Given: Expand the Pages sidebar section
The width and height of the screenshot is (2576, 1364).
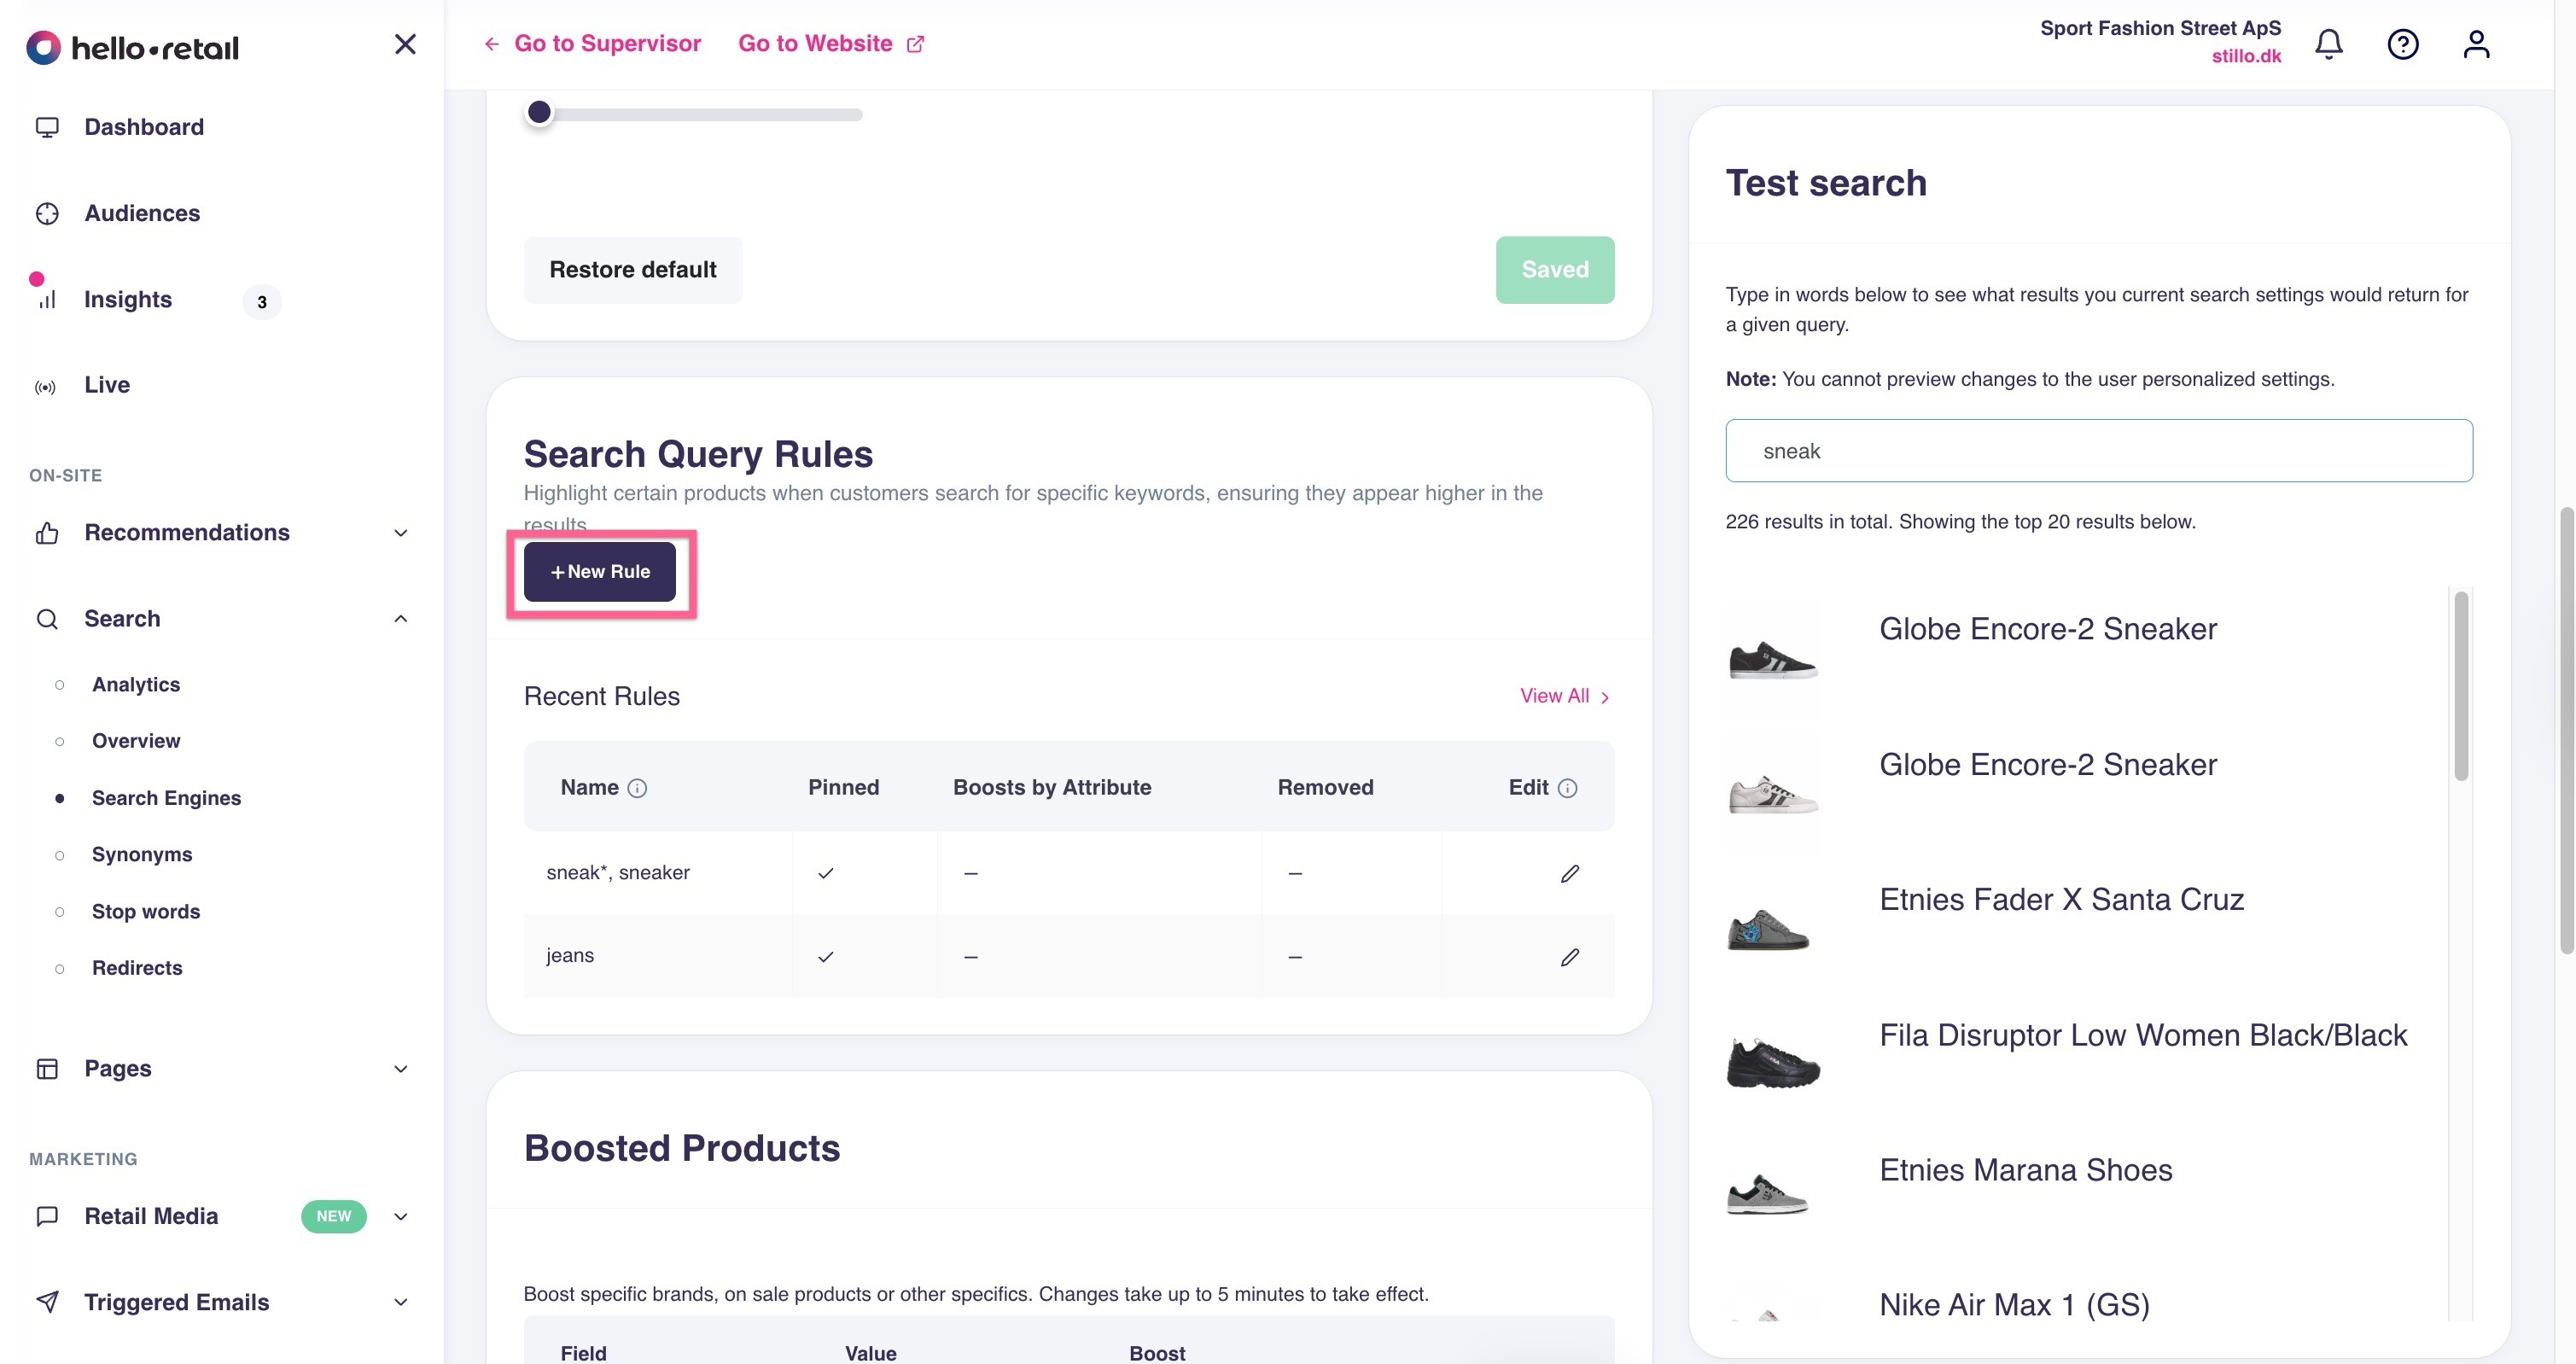Looking at the screenshot, I should pos(118,1068).
